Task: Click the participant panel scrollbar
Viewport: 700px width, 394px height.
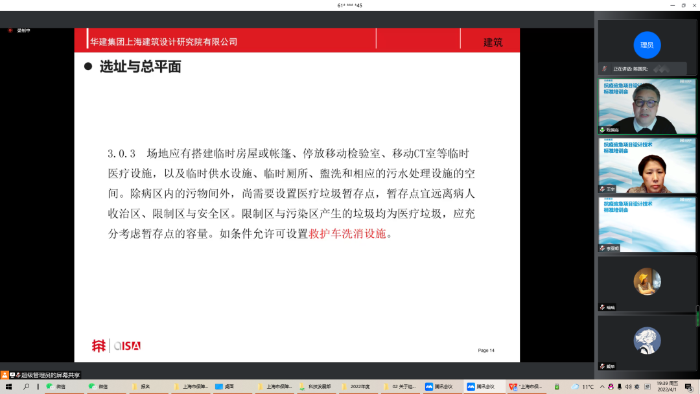Action: (698, 315)
